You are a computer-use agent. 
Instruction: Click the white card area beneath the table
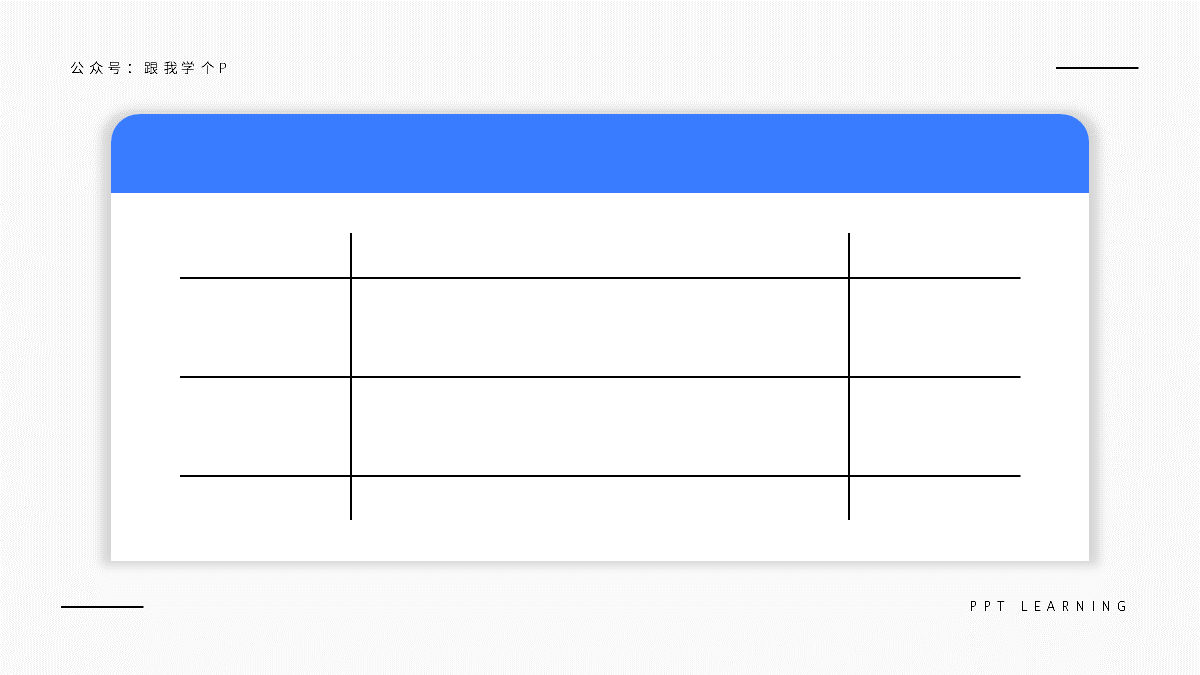[x=600, y=541]
